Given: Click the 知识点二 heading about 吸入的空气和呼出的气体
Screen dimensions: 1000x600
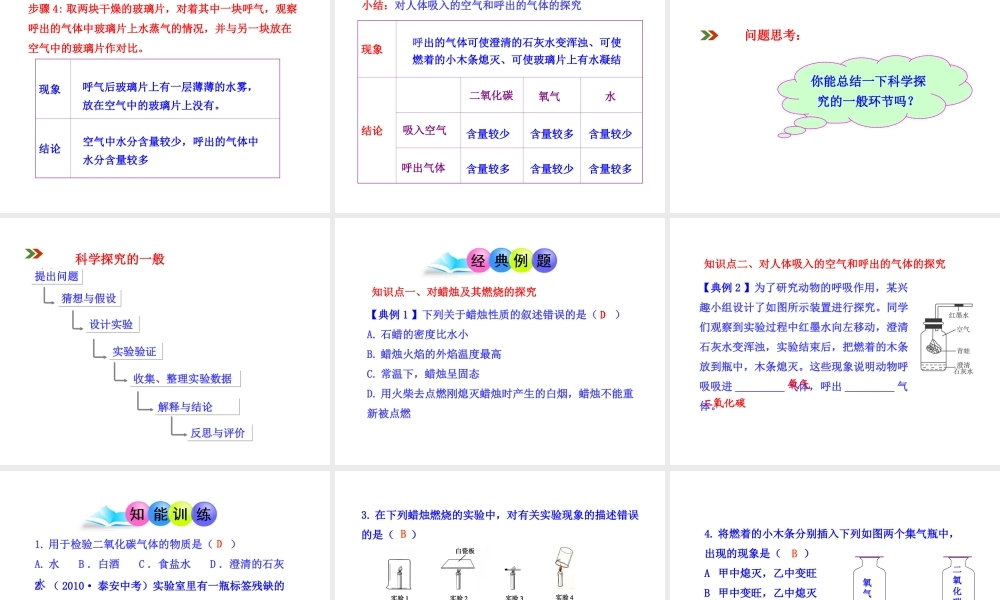Looking at the screenshot, I should click(x=825, y=263).
